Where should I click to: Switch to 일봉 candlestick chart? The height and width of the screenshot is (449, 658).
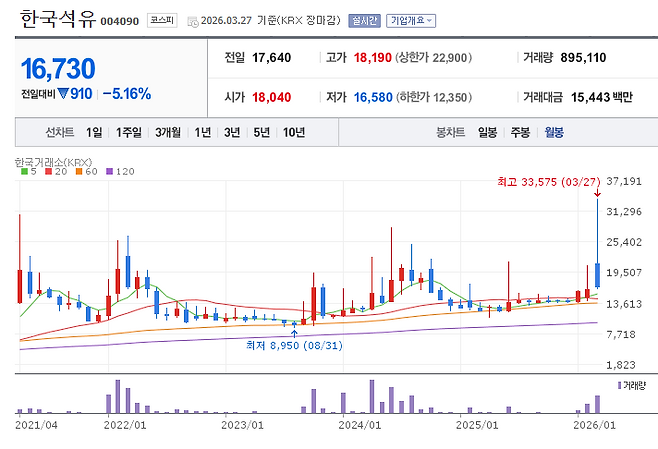488,132
